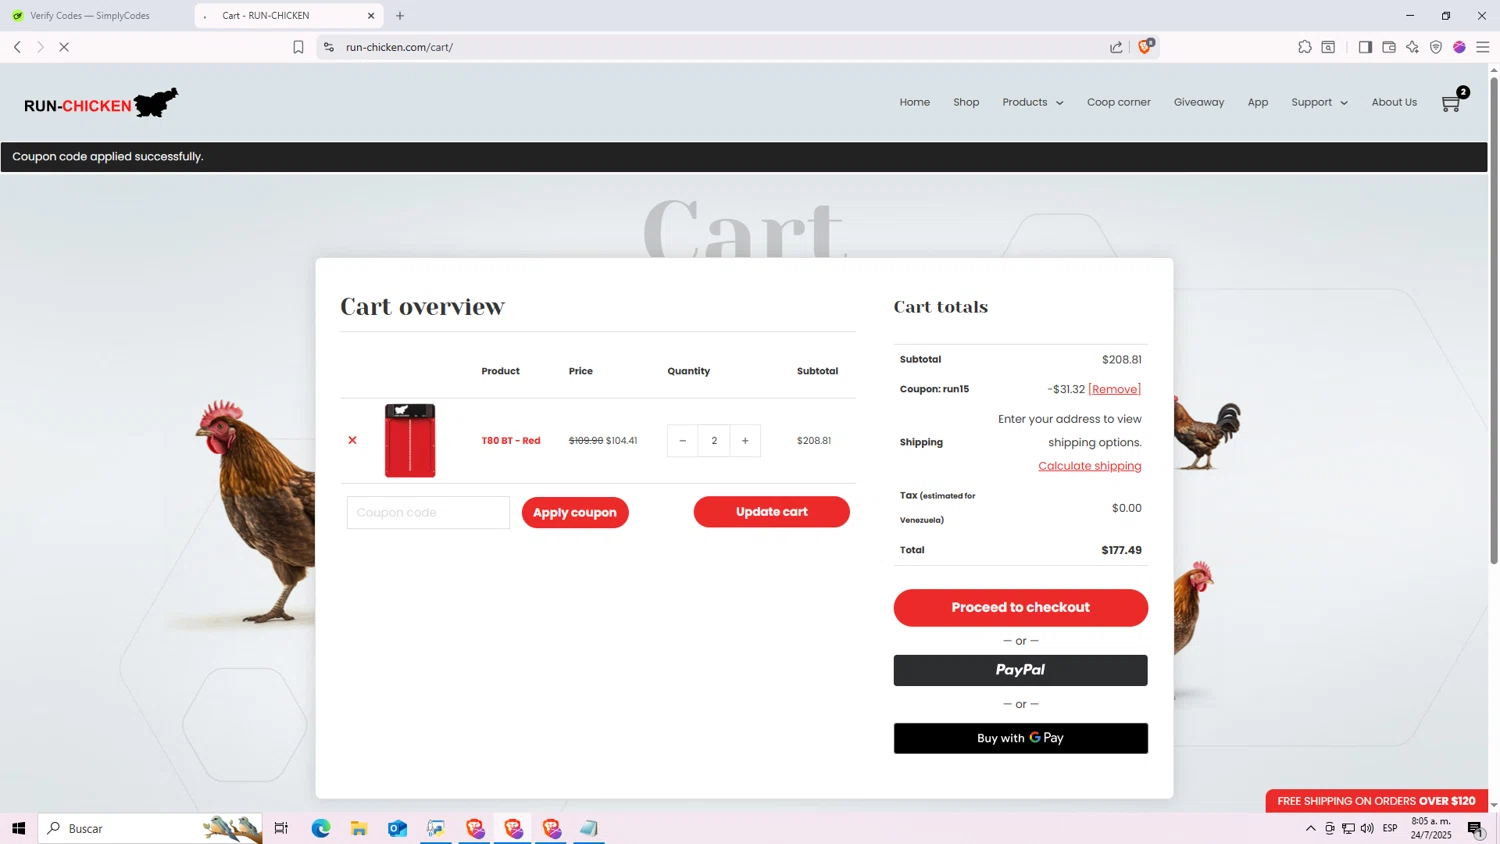The width and height of the screenshot is (1500, 844).
Task: Remove T80 BT - Red with red X
Action: (352, 440)
